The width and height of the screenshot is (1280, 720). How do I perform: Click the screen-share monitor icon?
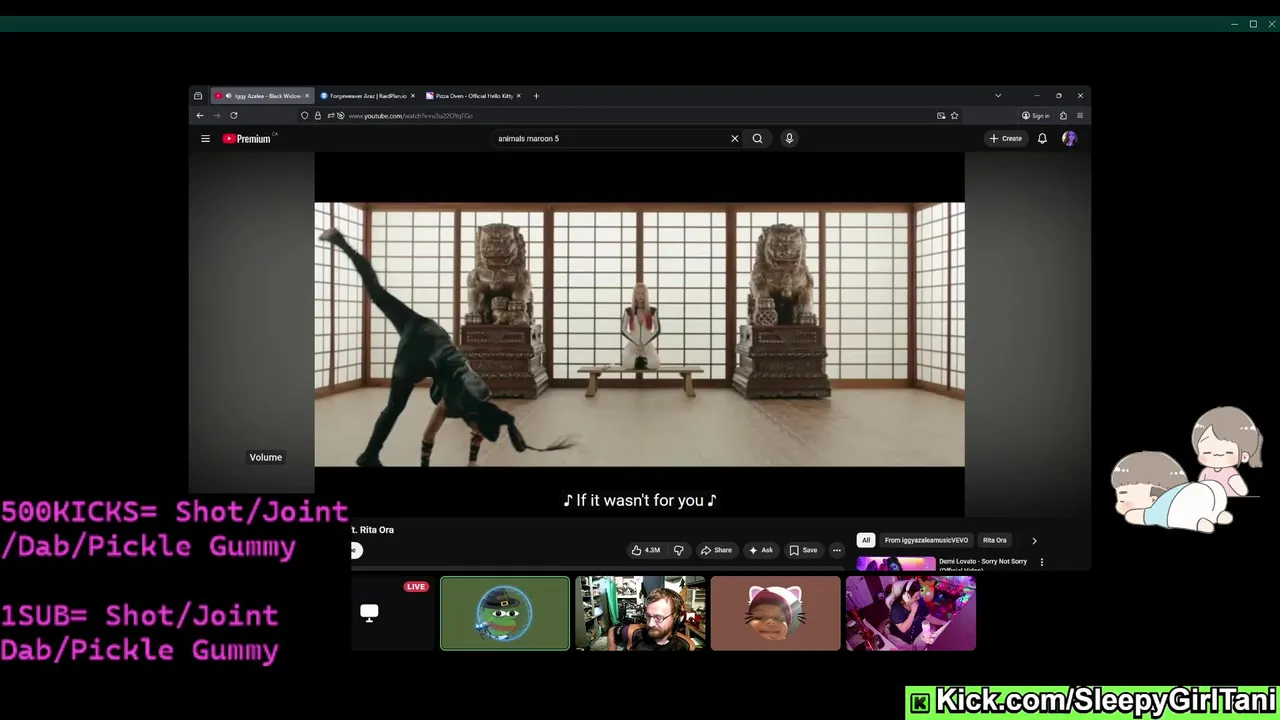tap(369, 613)
